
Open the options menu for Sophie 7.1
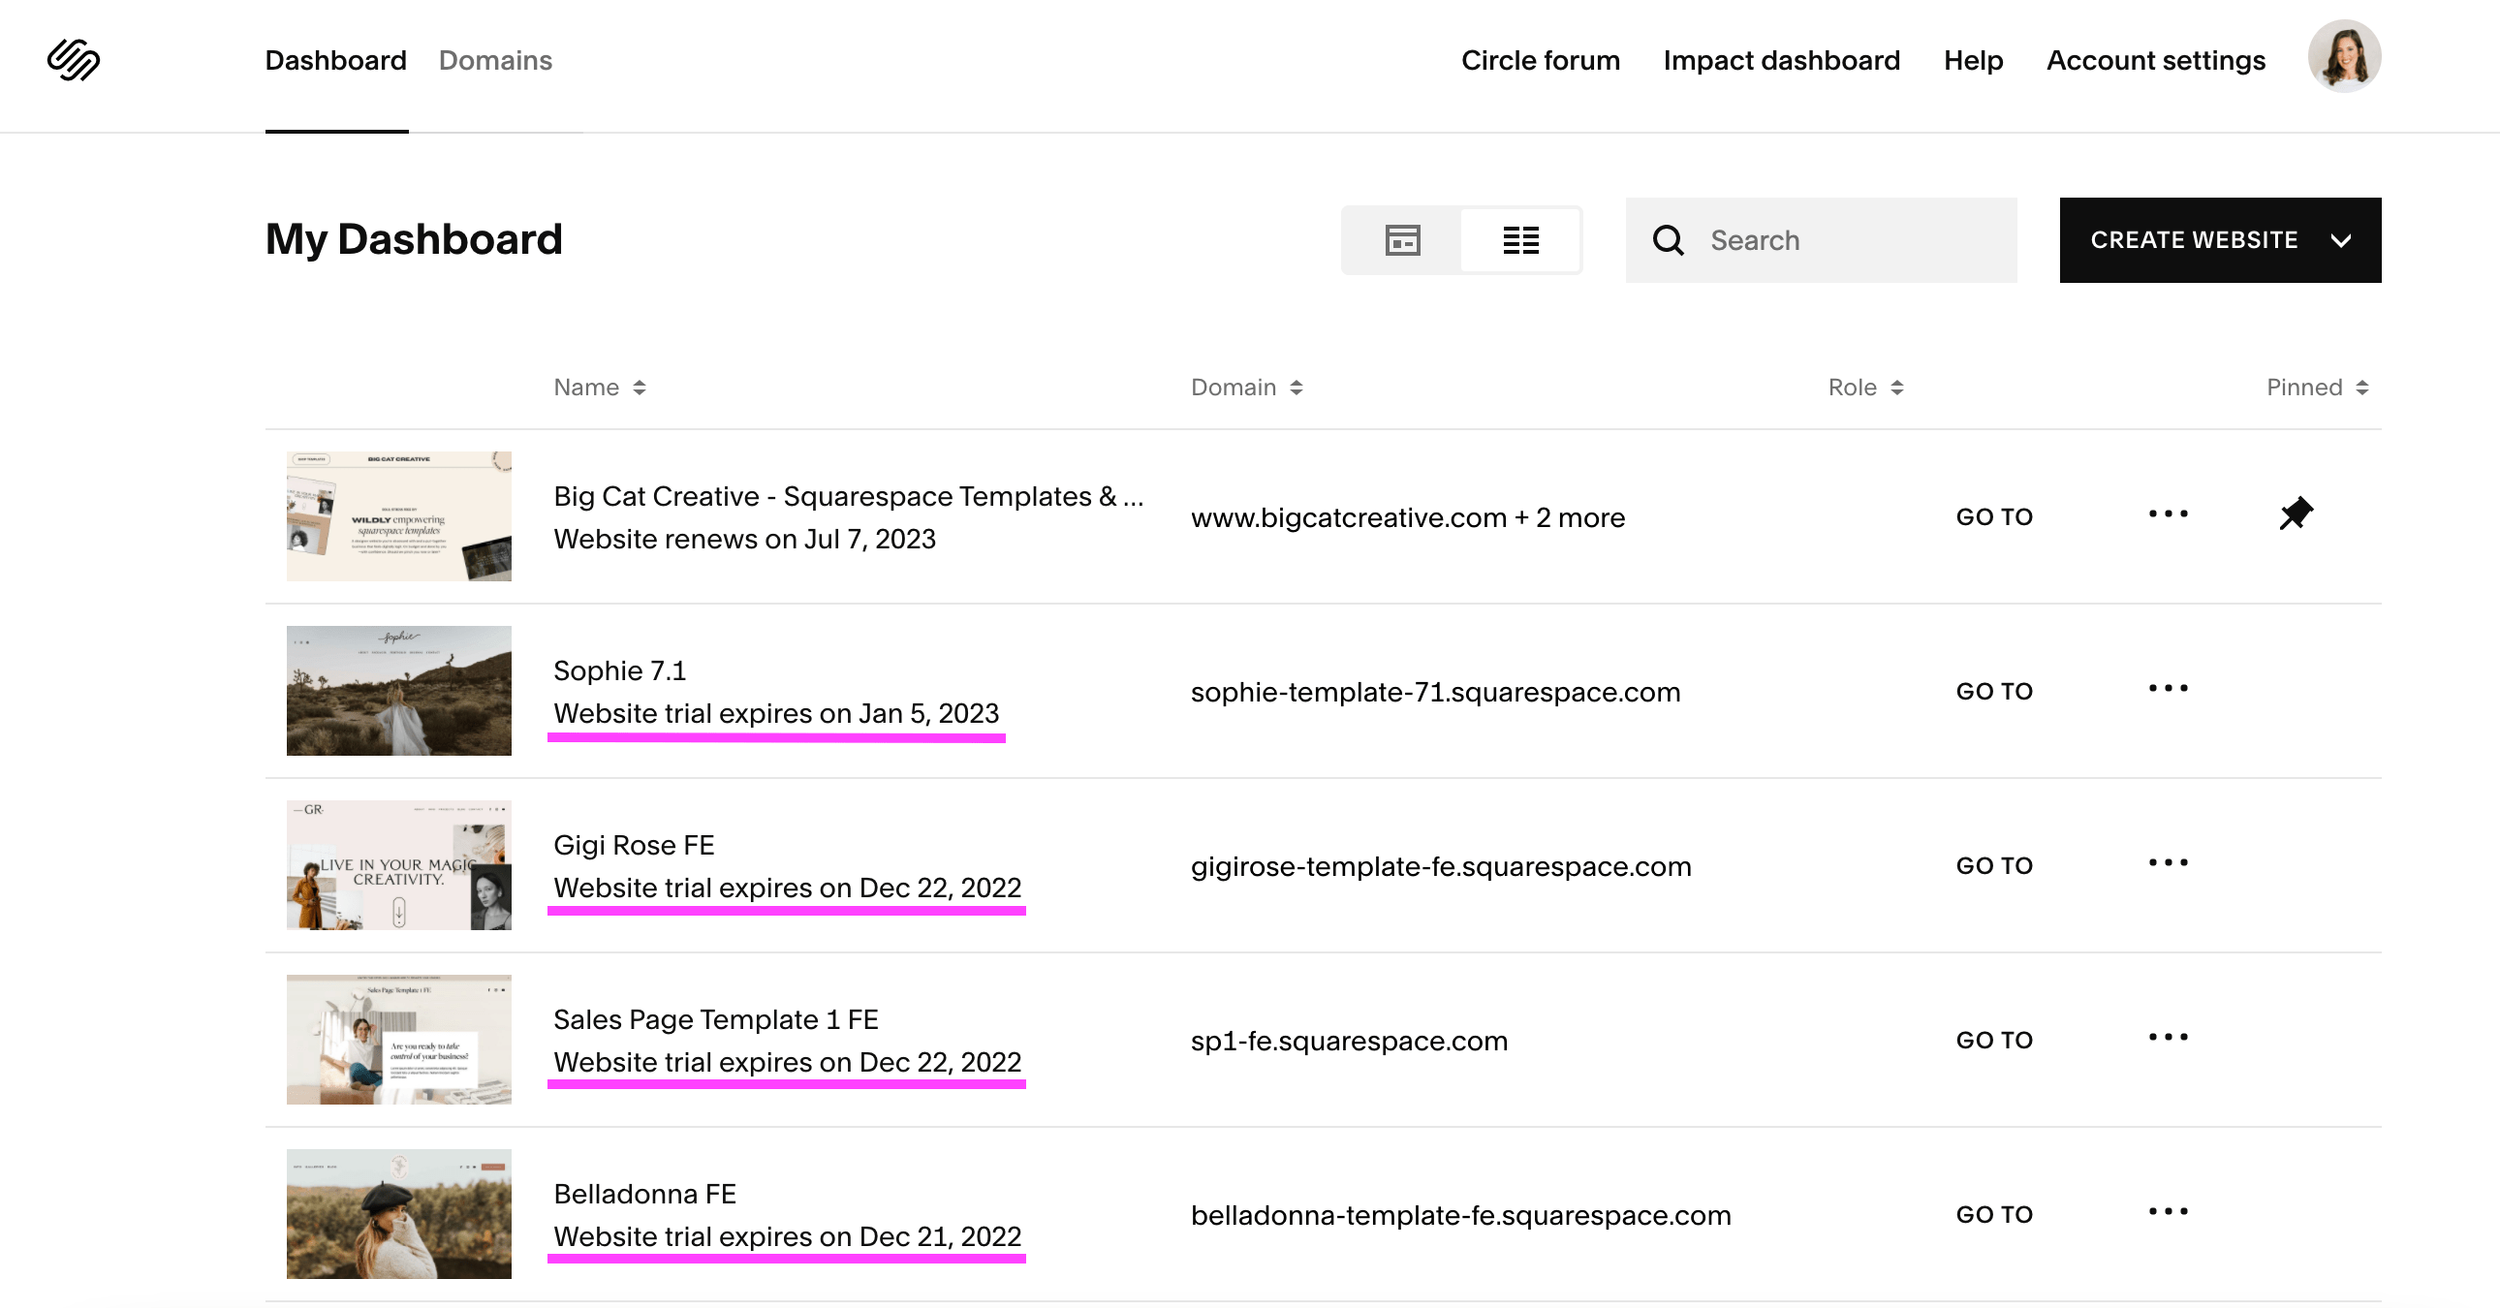[x=2167, y=688]
